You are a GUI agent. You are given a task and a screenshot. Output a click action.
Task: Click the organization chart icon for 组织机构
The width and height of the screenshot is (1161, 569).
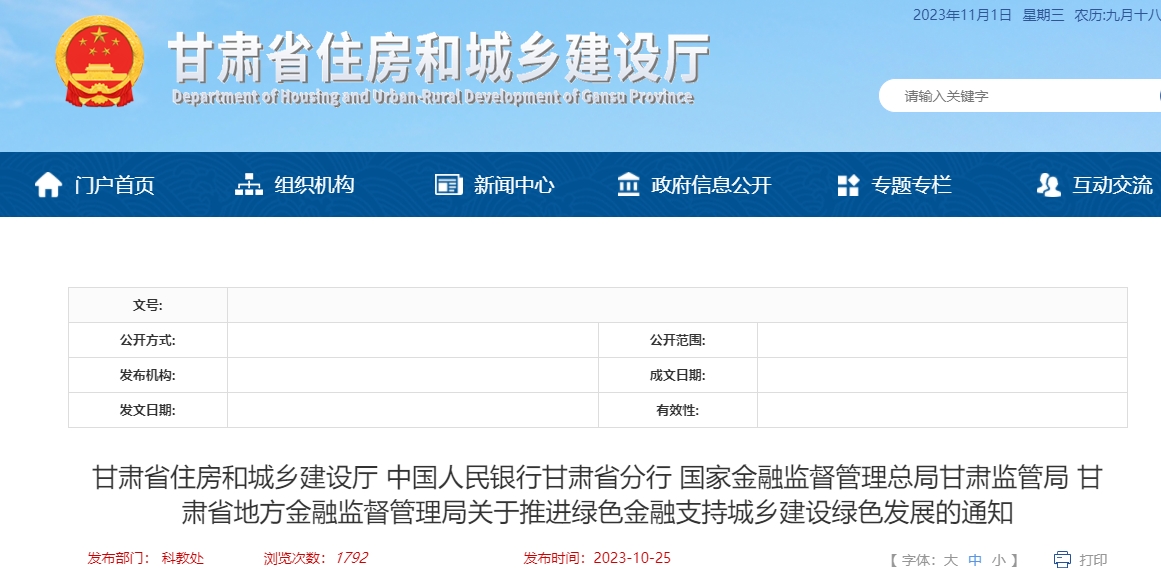[x=248, y=185]
